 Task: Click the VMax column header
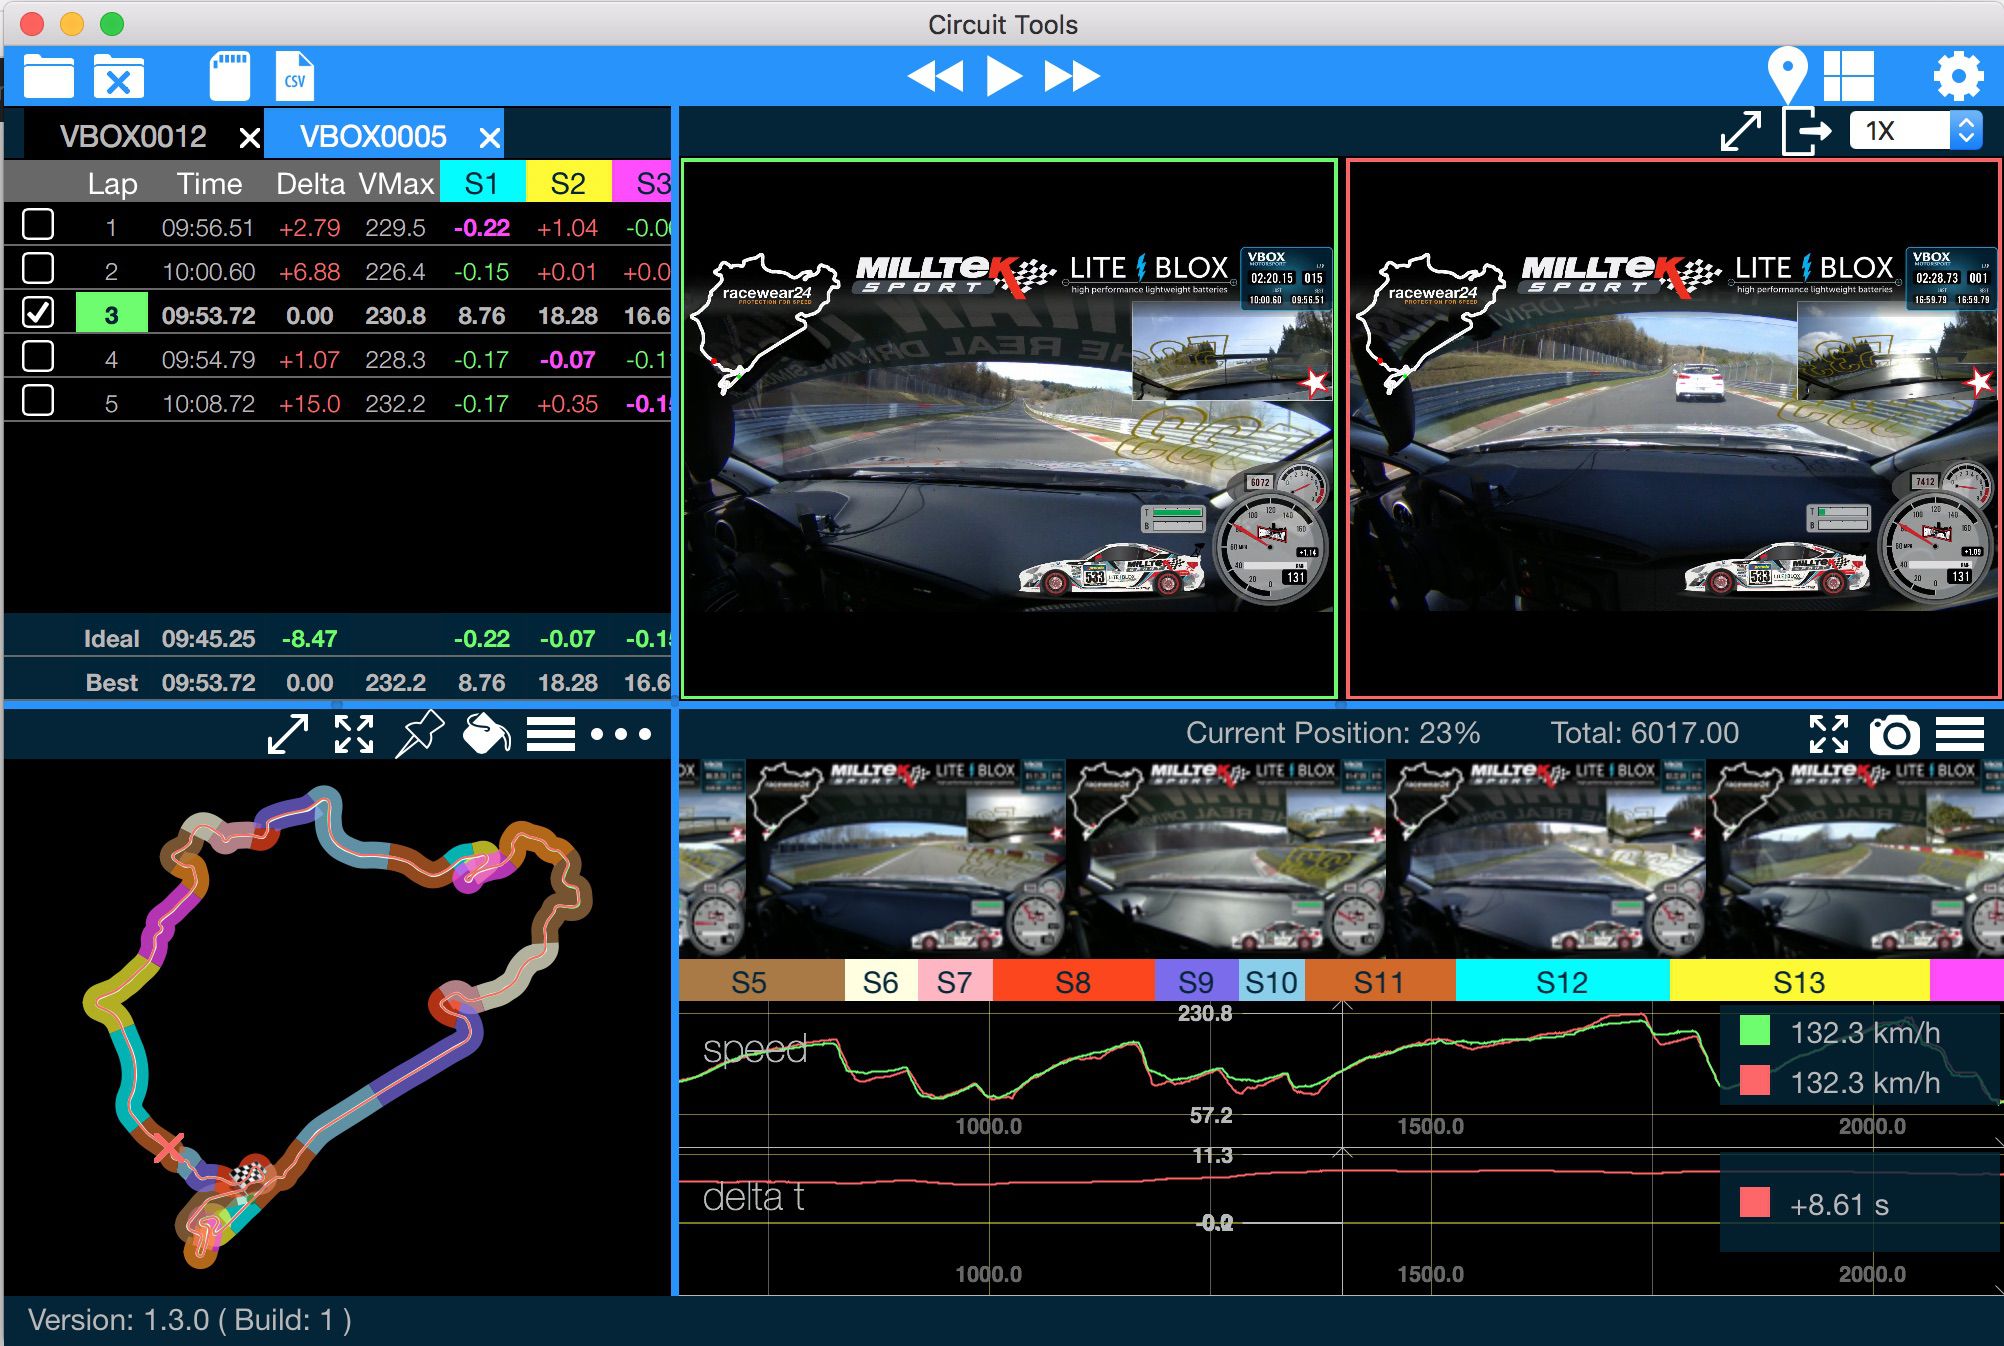pos(396,184)
